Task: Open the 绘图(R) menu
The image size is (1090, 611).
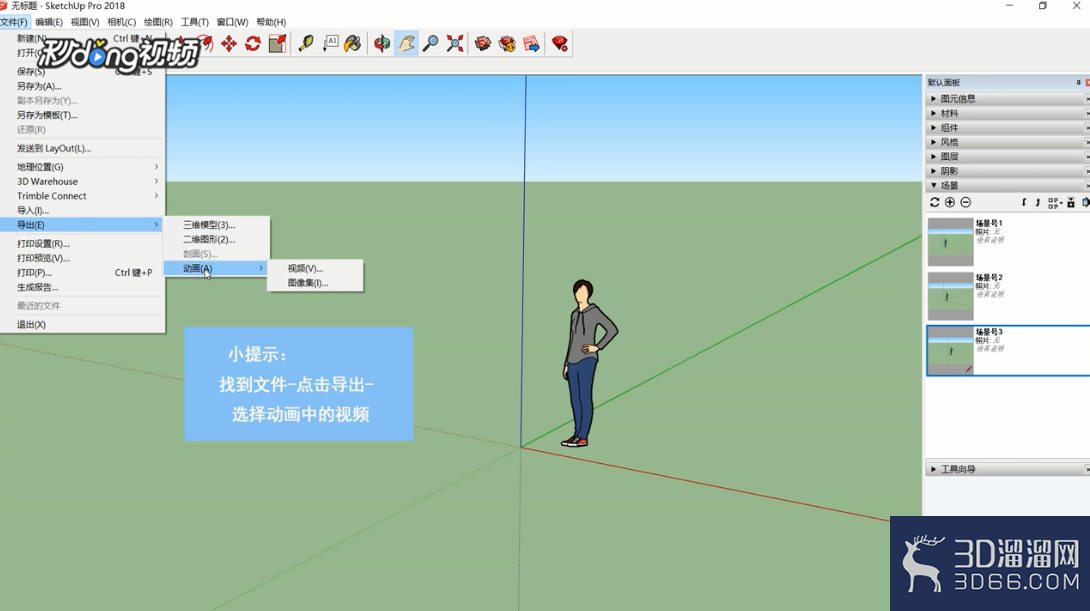Action: (x=158, y=22)
